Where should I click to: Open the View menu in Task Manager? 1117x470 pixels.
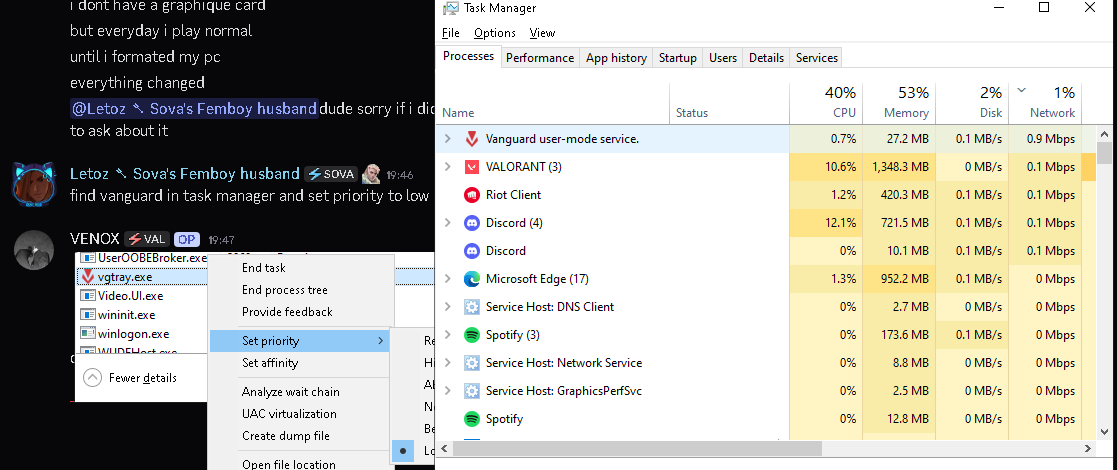tap(542, 33)
